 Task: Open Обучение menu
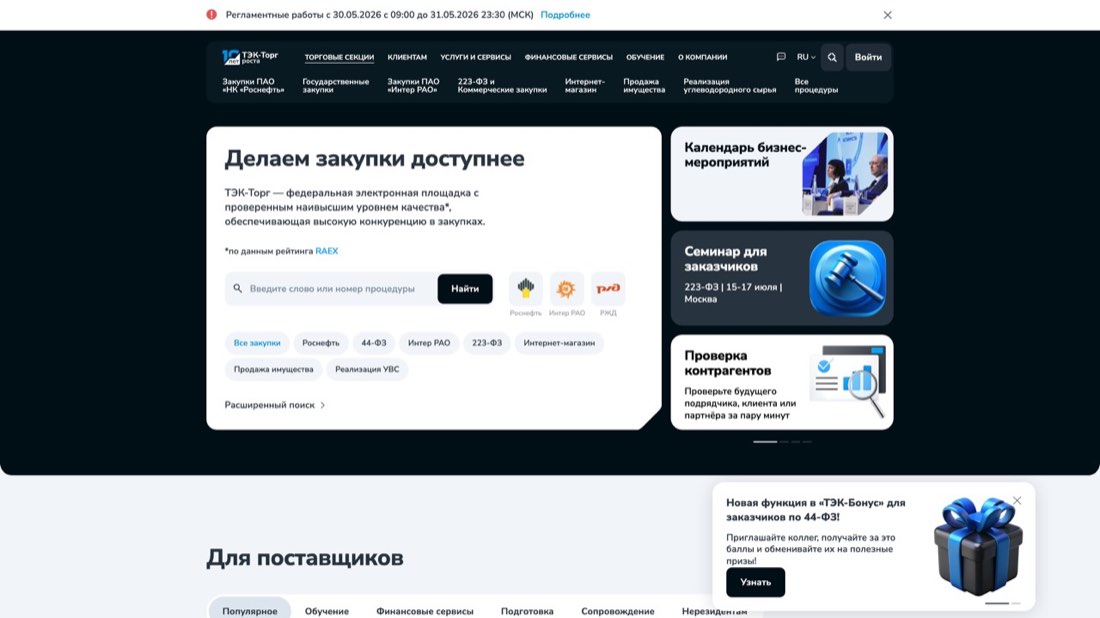[x=645, y=57]
